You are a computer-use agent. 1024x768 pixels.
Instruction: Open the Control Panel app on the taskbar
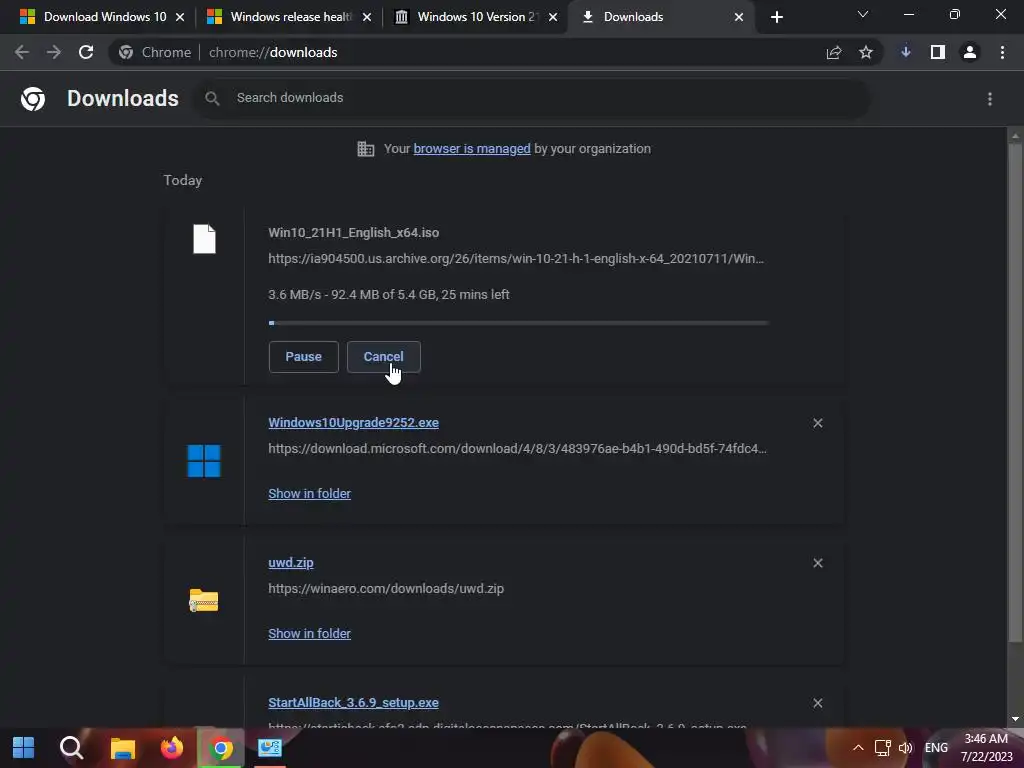270,748
